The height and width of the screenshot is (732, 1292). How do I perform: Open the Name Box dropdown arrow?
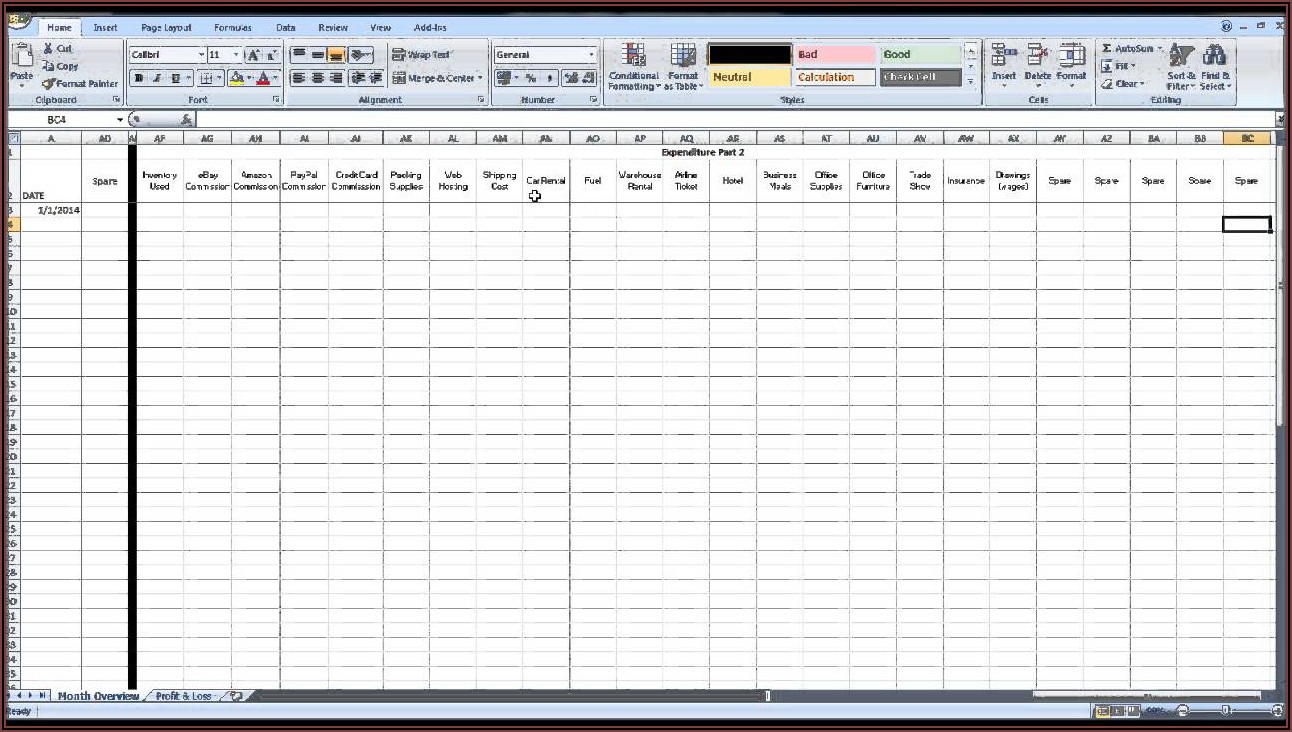tap(120, 120)
